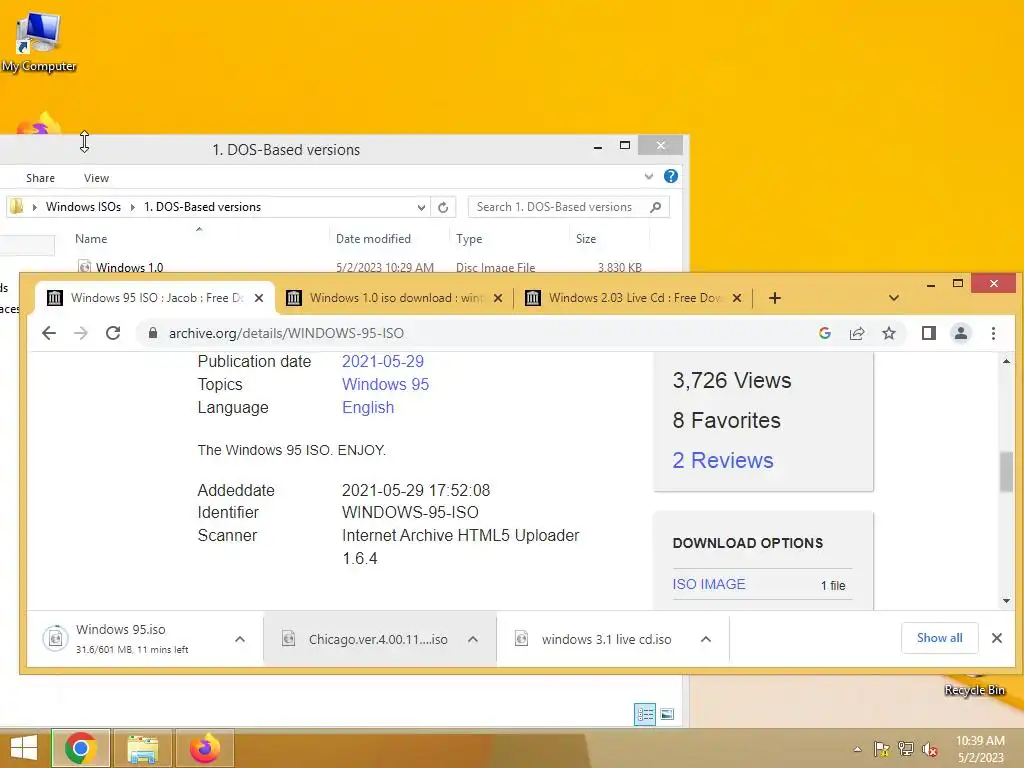Open Firefox from the taskbar

pos(205,748)
